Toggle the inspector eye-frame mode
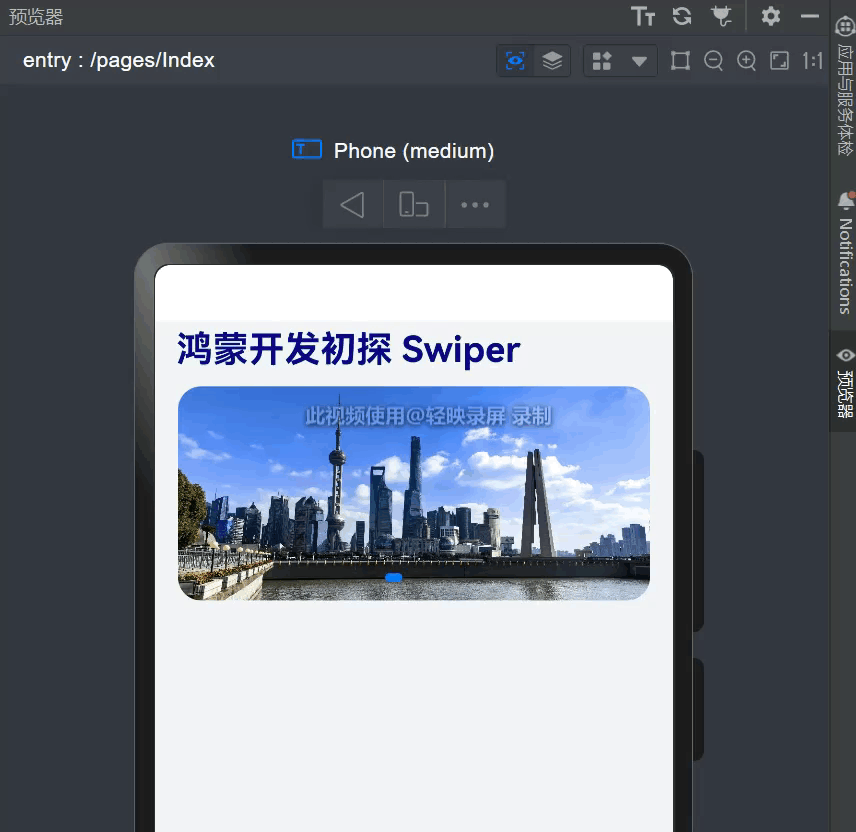The image size is (856, 832). 515,61
